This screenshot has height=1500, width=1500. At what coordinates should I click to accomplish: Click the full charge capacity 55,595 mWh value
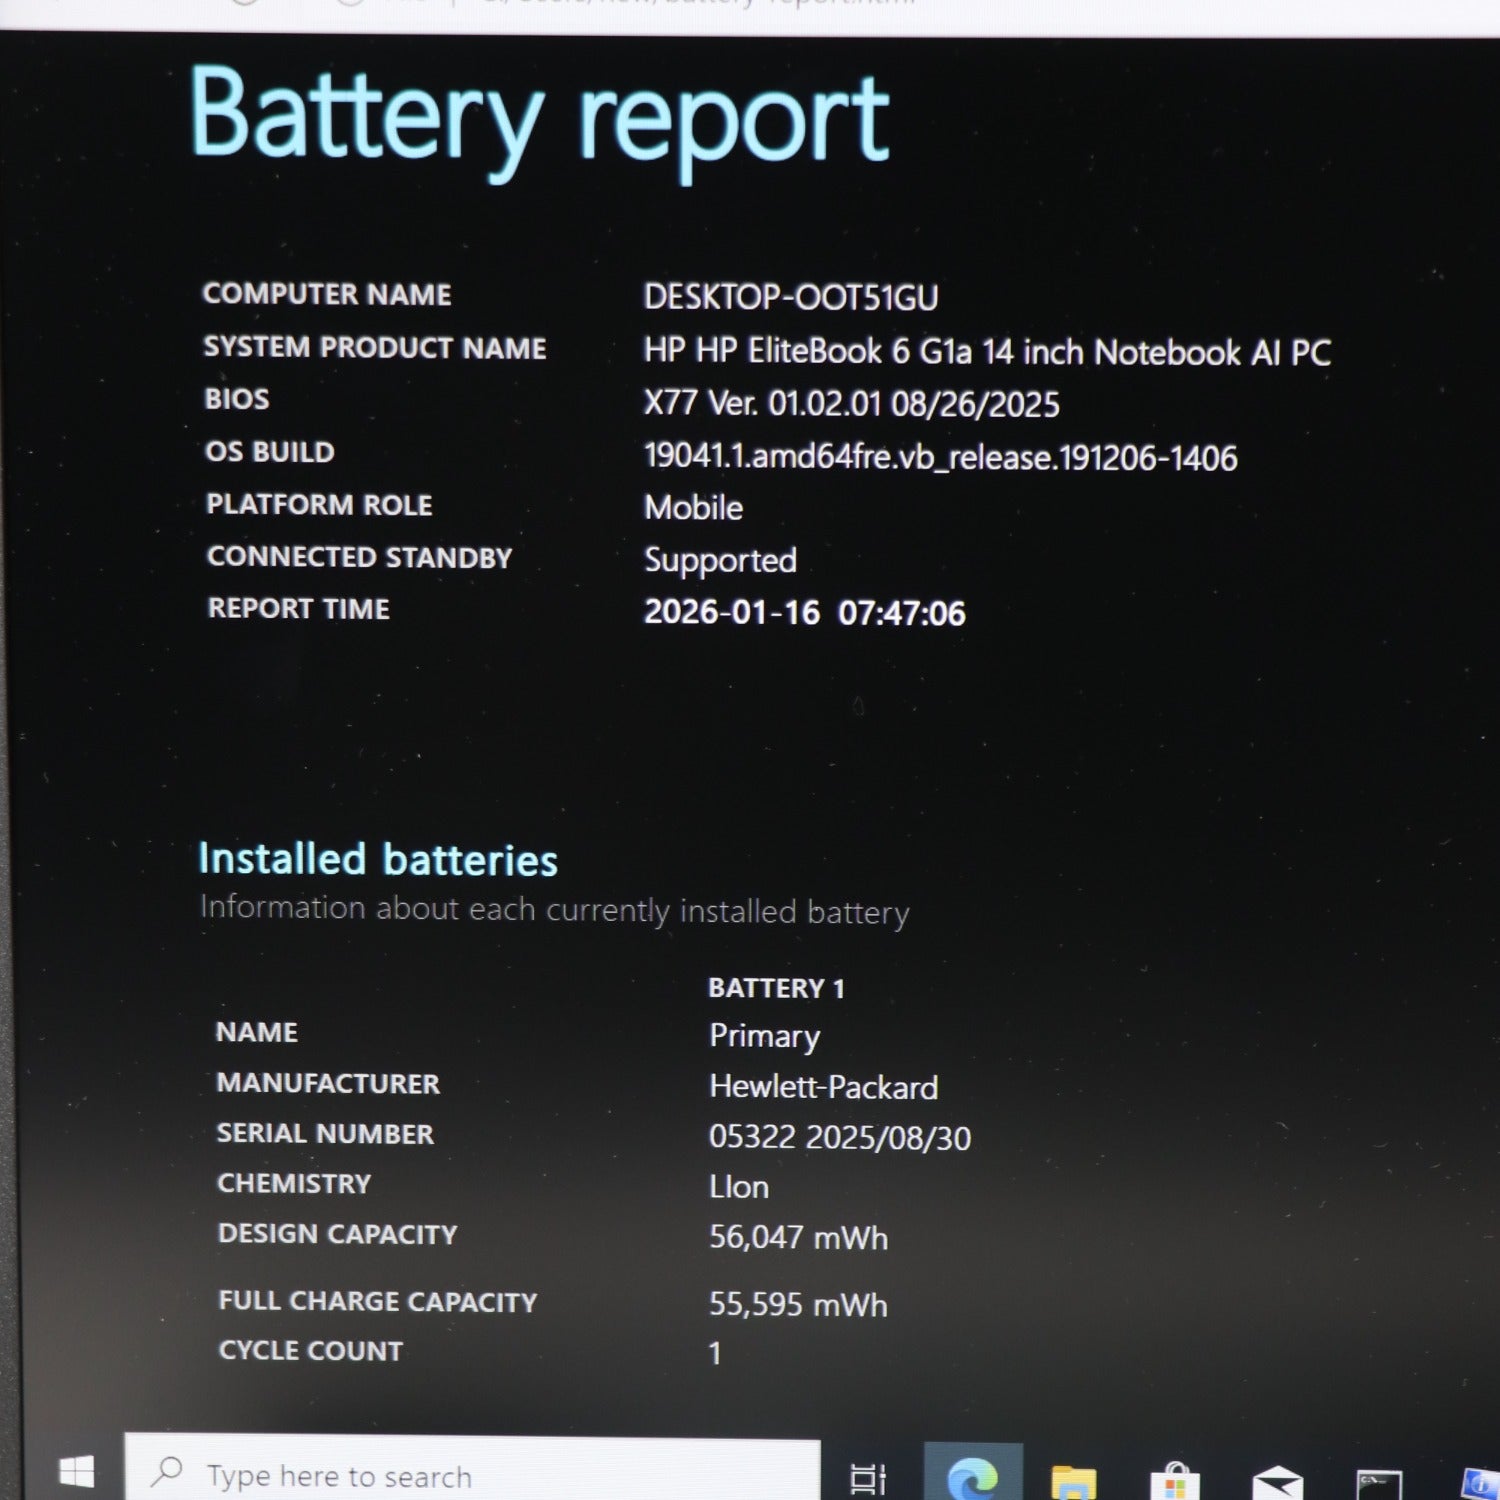tap(798, 1304)
